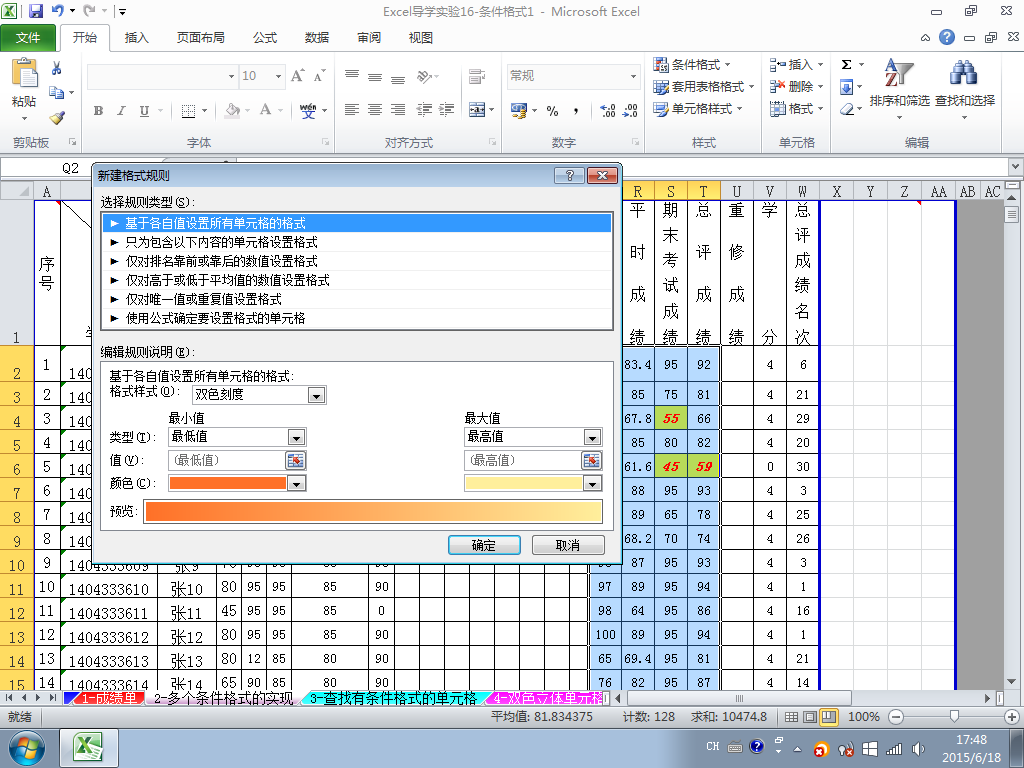Click the minimum value range selector icon
This screenshot has height=768, width=1024.
tap(296, 460)
